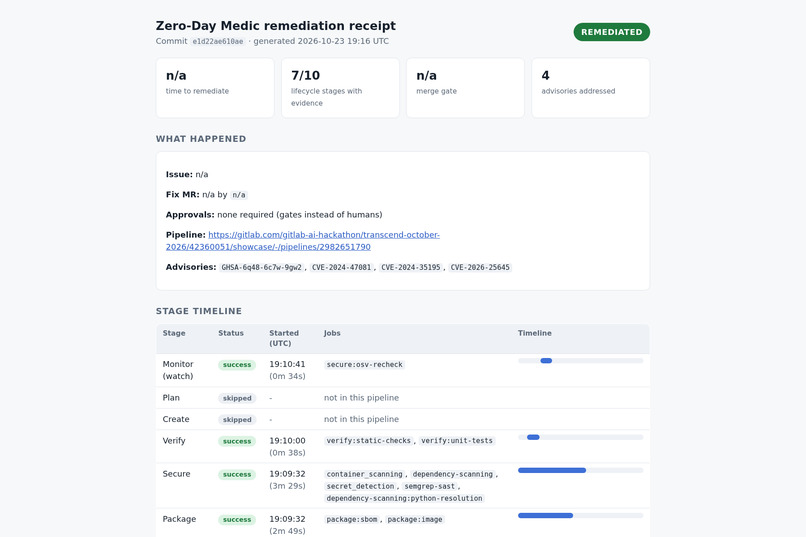Click the secret_detection job tag
806x537 pixels.
pos(360,486)
